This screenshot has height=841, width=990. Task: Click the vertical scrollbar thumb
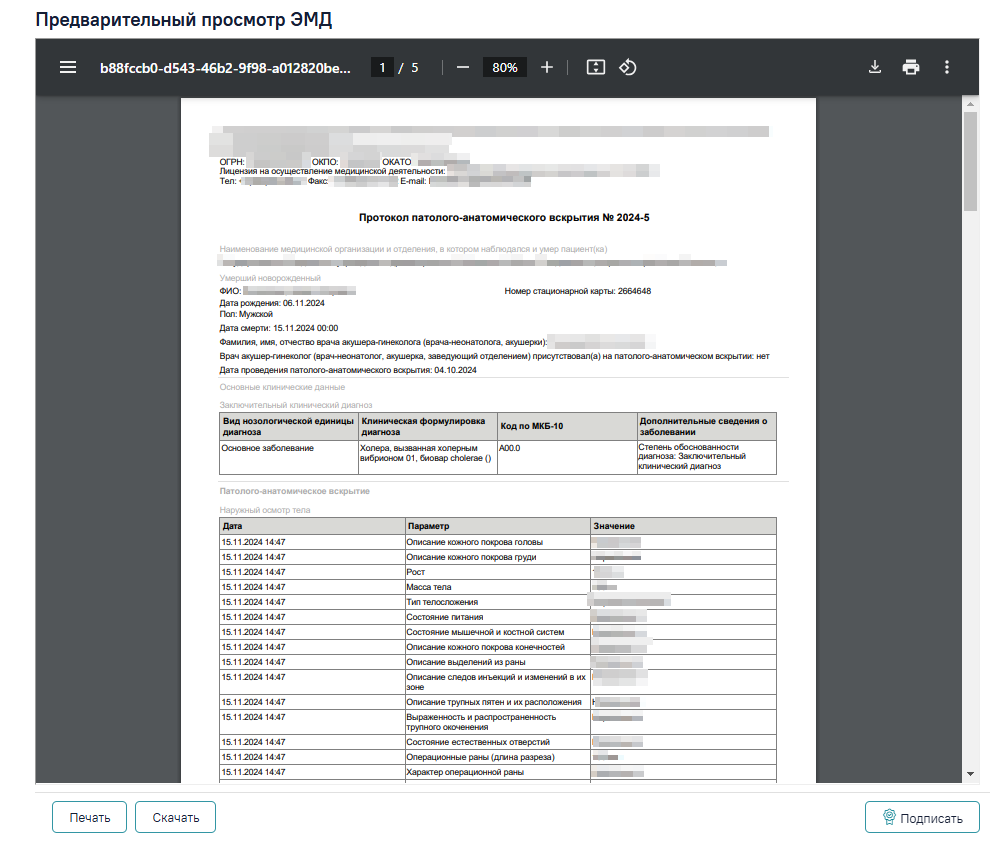(x=970, y=162)
